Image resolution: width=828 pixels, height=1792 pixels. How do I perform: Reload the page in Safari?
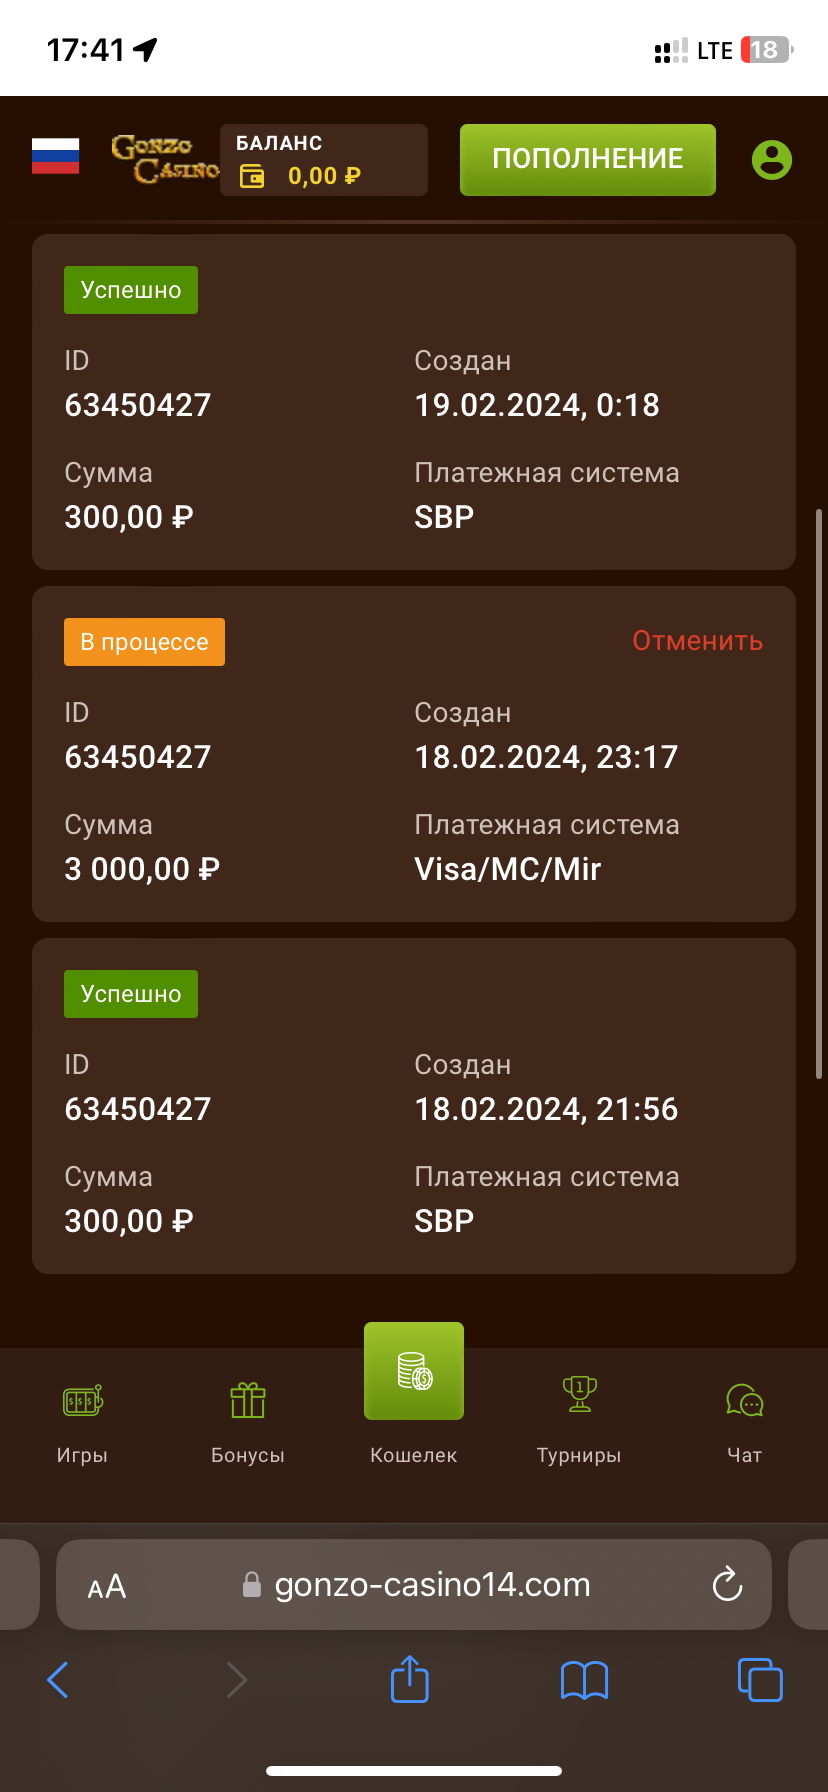(727, 1584)
